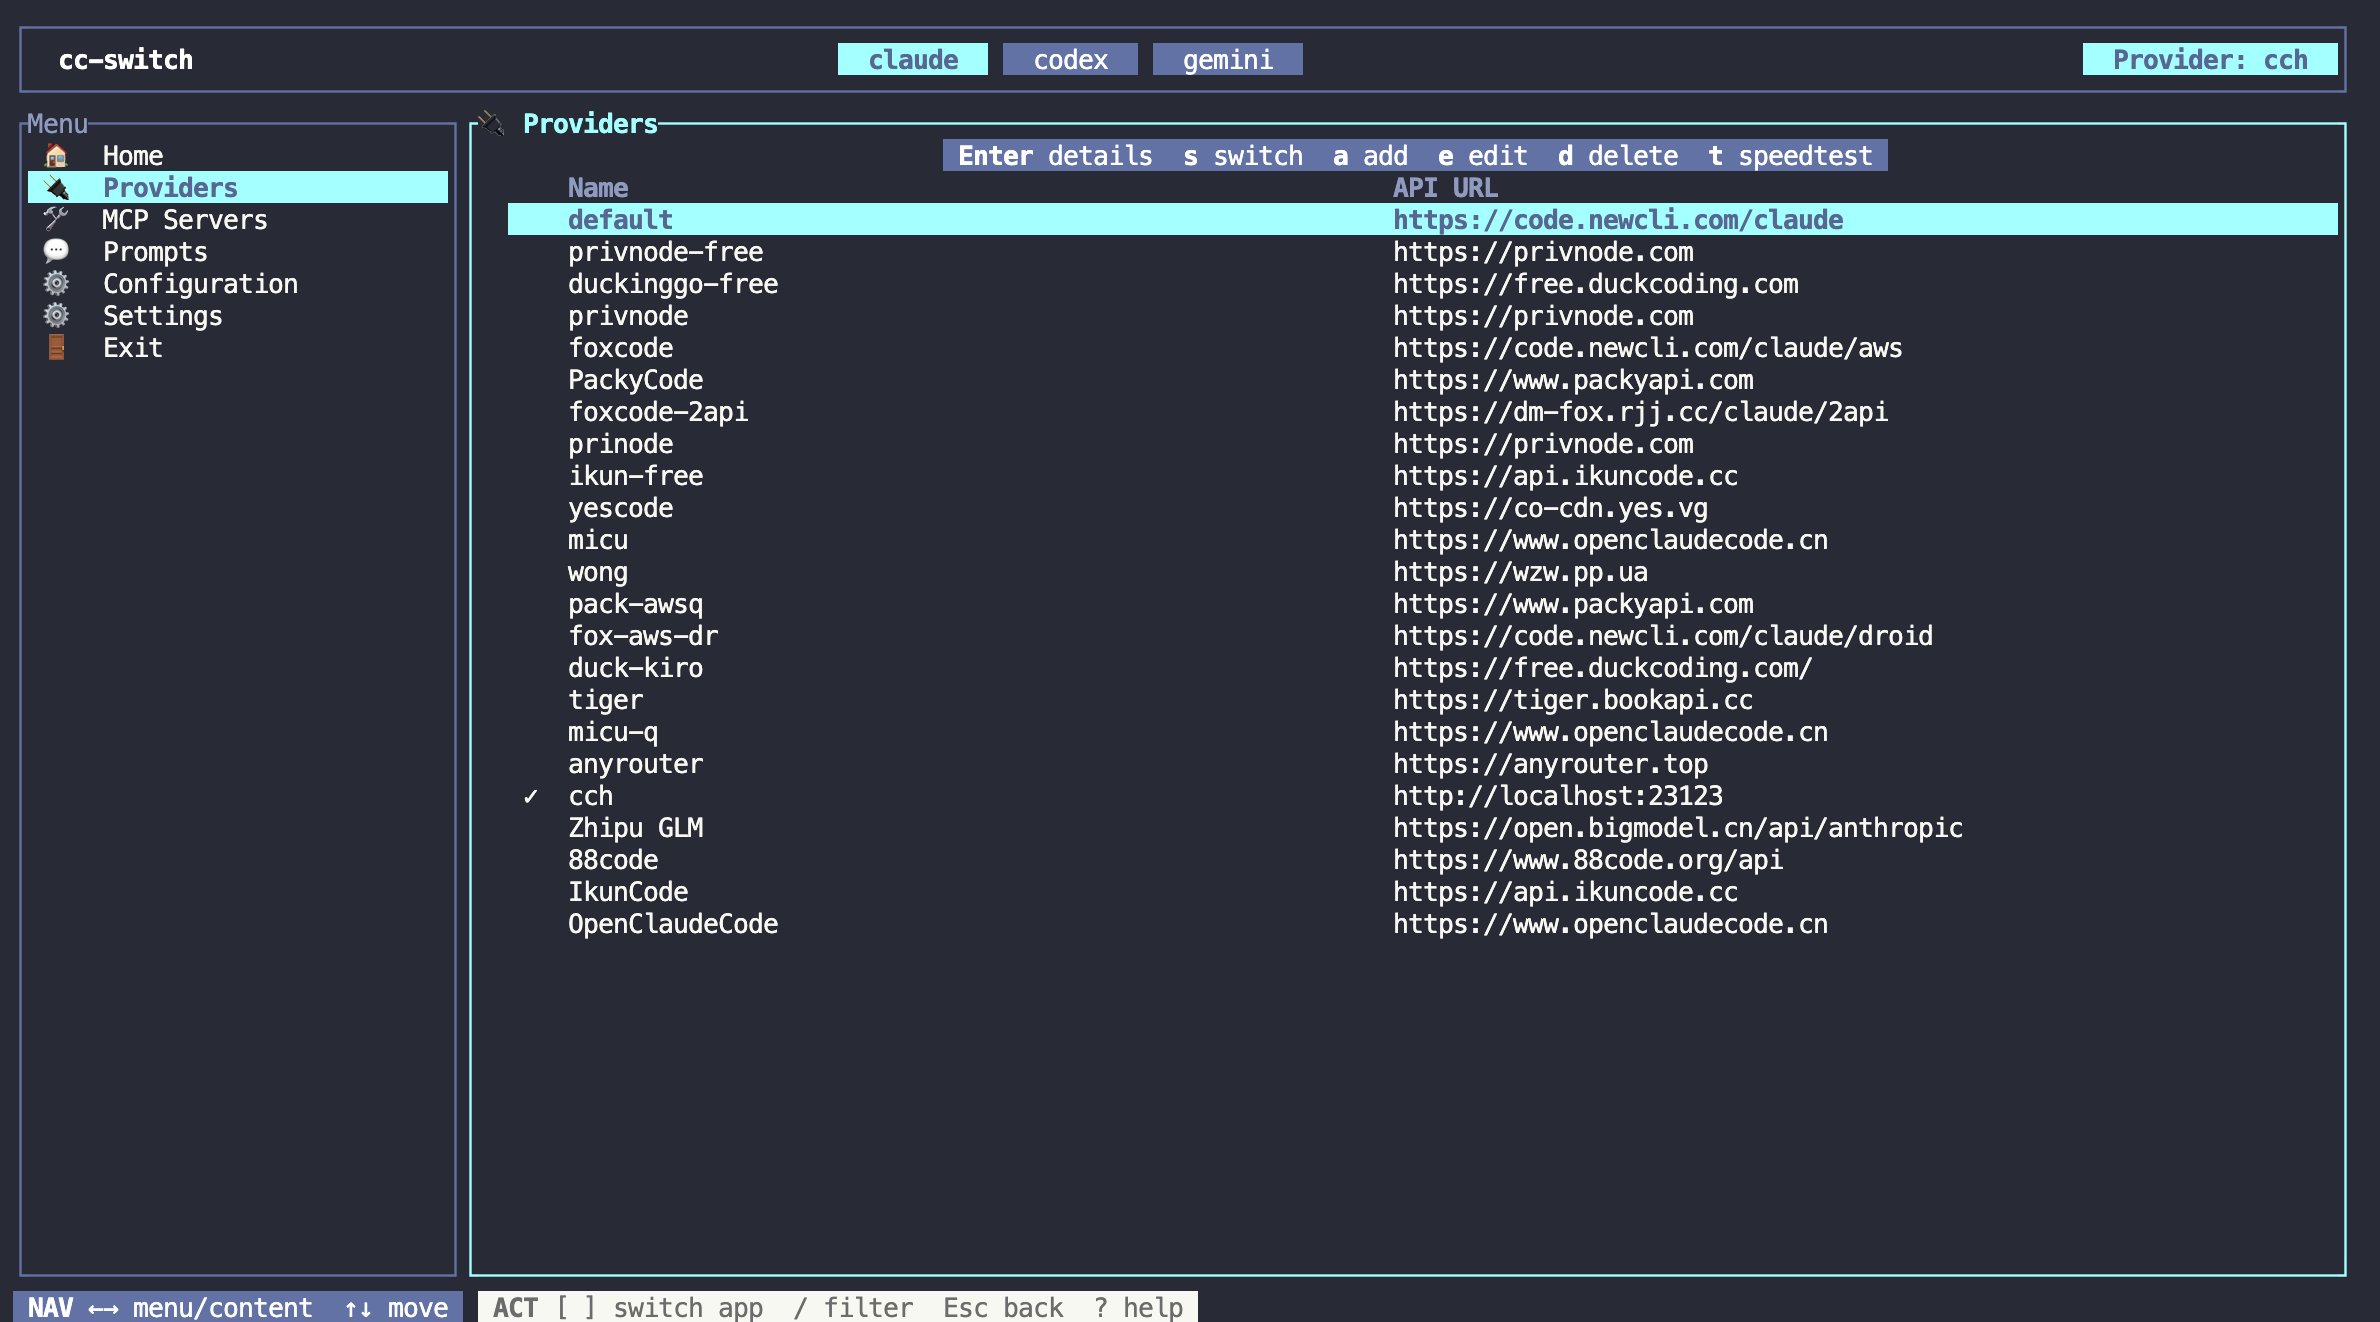Click the Home house icon in the menu
Image resolution: width=2380 pixels, height=1322 pixels.
tap(57, 155)
